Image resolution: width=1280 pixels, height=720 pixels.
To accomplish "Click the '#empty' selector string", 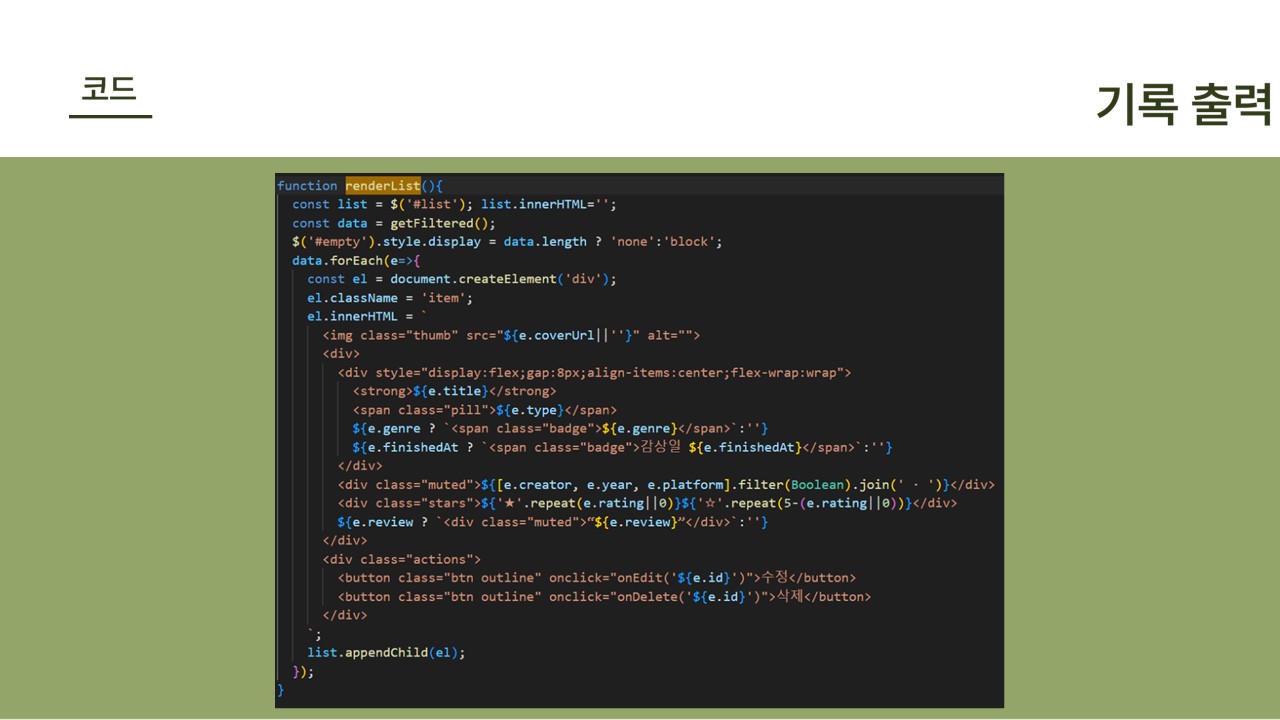I will [338, 242].
